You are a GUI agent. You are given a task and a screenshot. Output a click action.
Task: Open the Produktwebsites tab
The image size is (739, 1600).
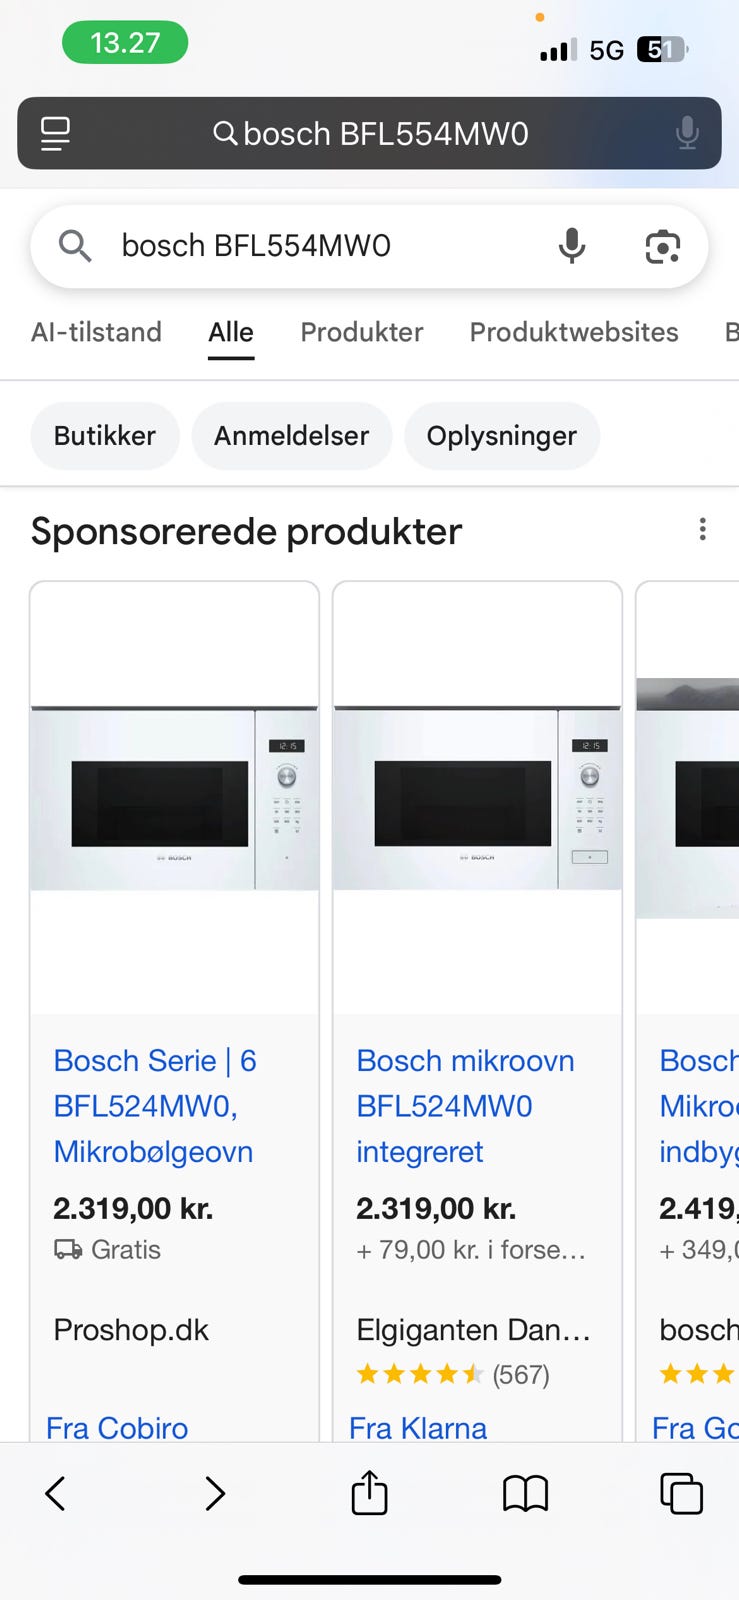(574, 332)
